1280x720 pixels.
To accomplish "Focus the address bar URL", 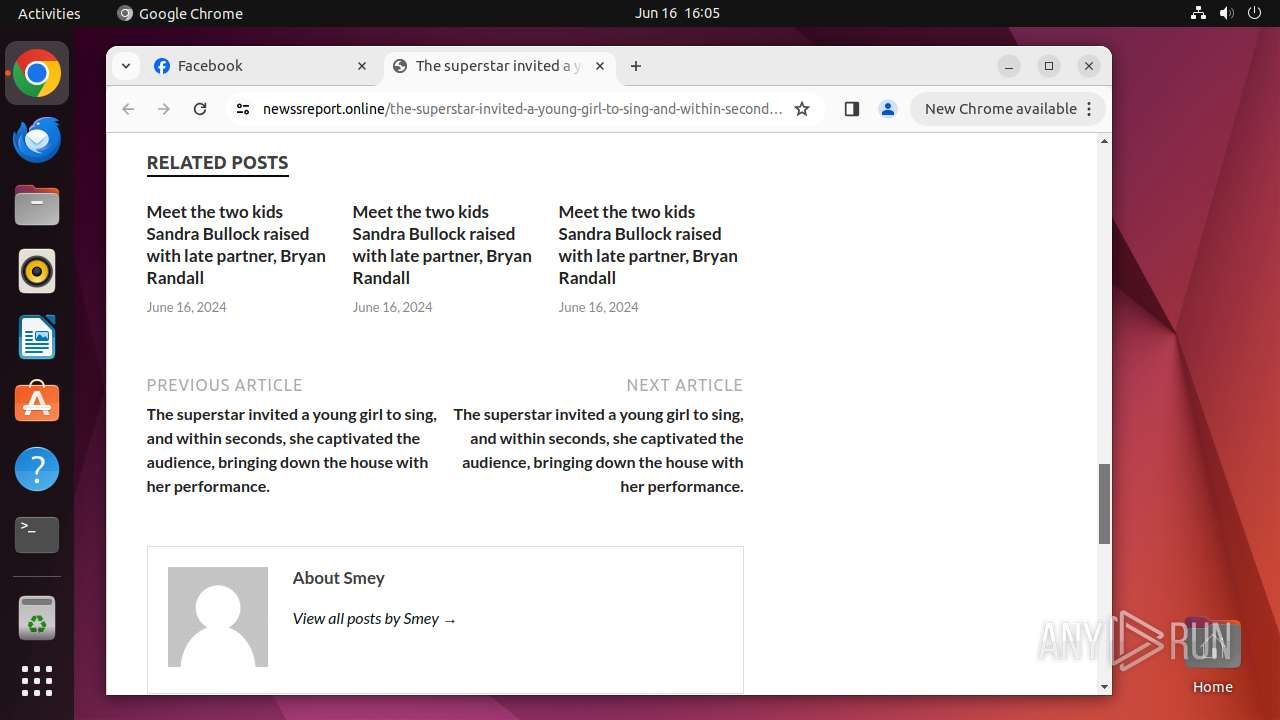I will (x=522, y=109).
